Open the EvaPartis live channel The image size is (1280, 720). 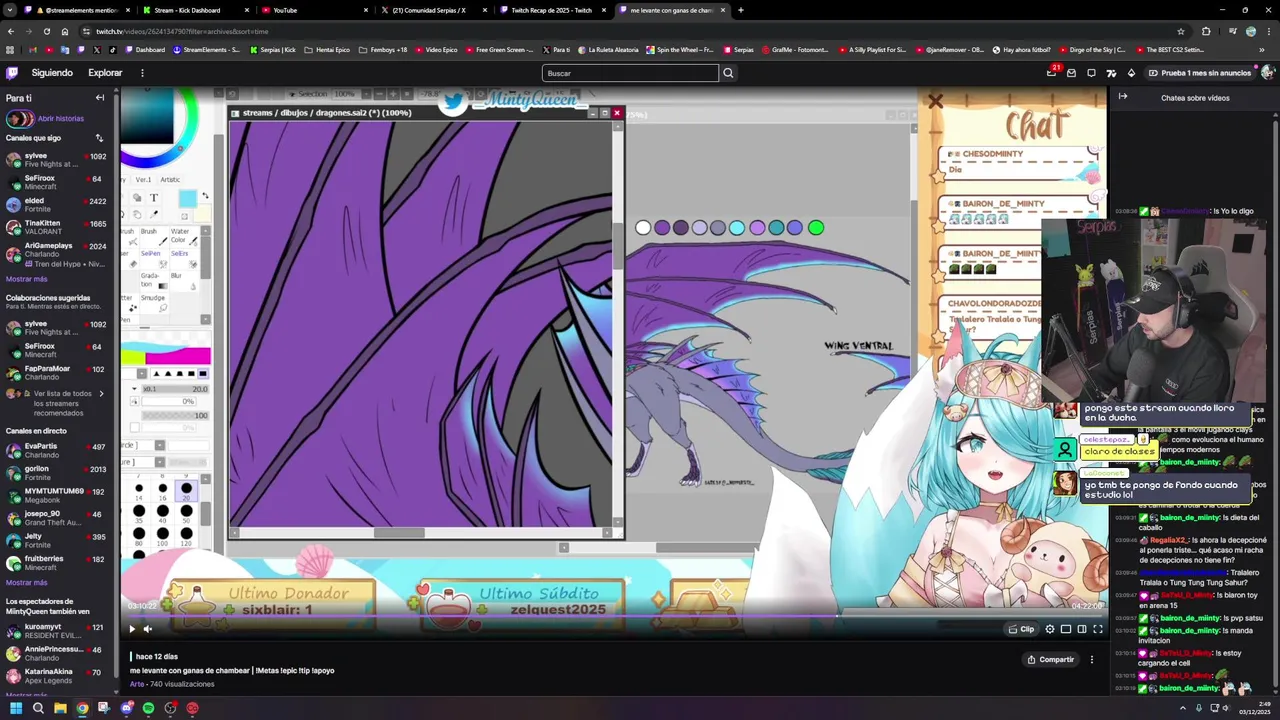(56, 450)
